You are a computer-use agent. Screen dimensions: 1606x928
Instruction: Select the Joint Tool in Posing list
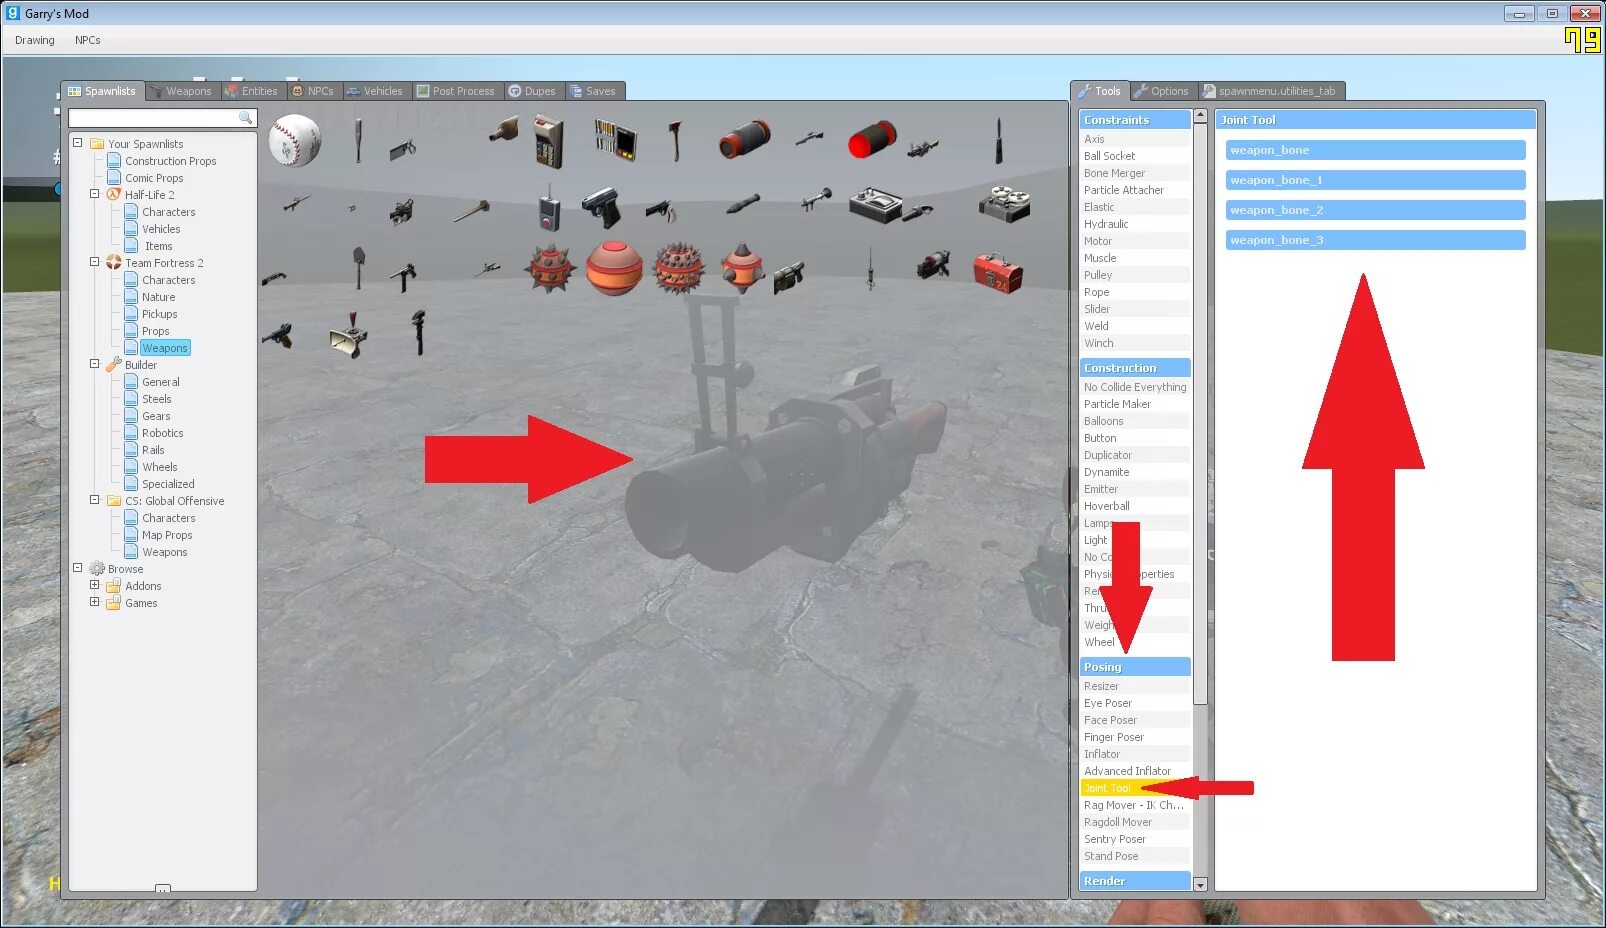coord(1135,788)
